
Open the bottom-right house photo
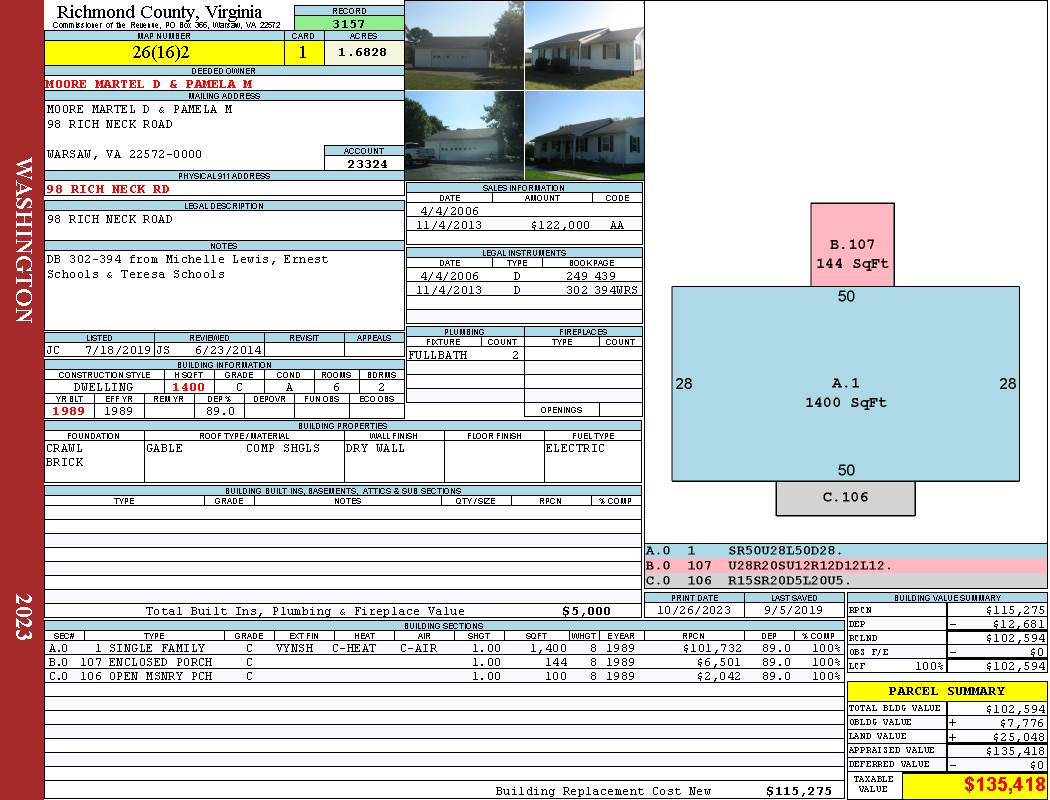tap(584, 135)
